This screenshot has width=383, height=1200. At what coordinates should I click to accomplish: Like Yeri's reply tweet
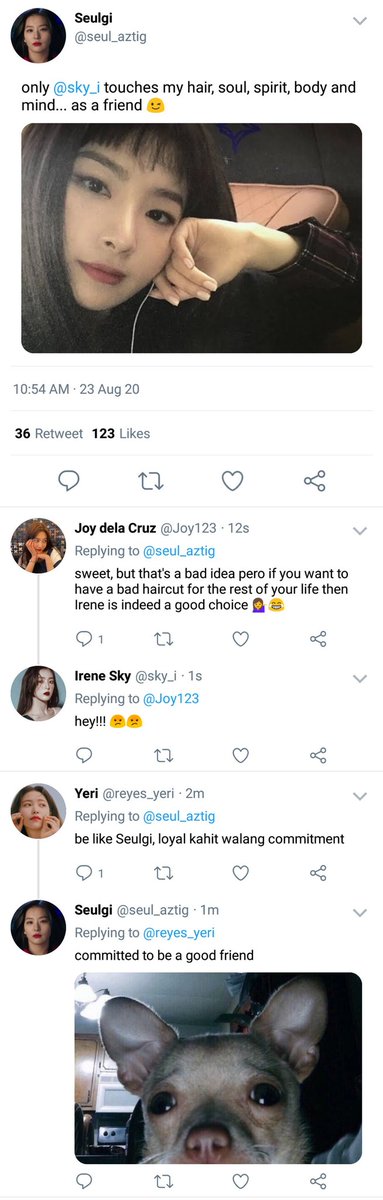click(240, 873)
